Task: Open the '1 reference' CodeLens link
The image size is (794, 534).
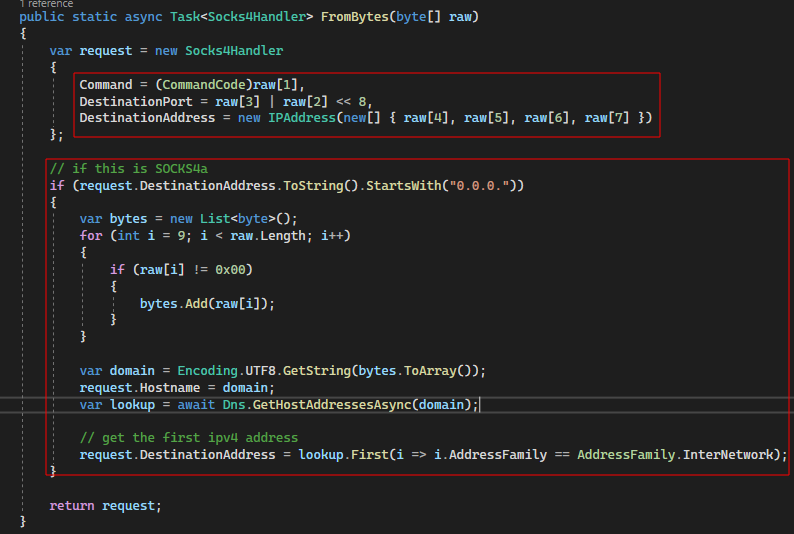Action: point(46,4)
